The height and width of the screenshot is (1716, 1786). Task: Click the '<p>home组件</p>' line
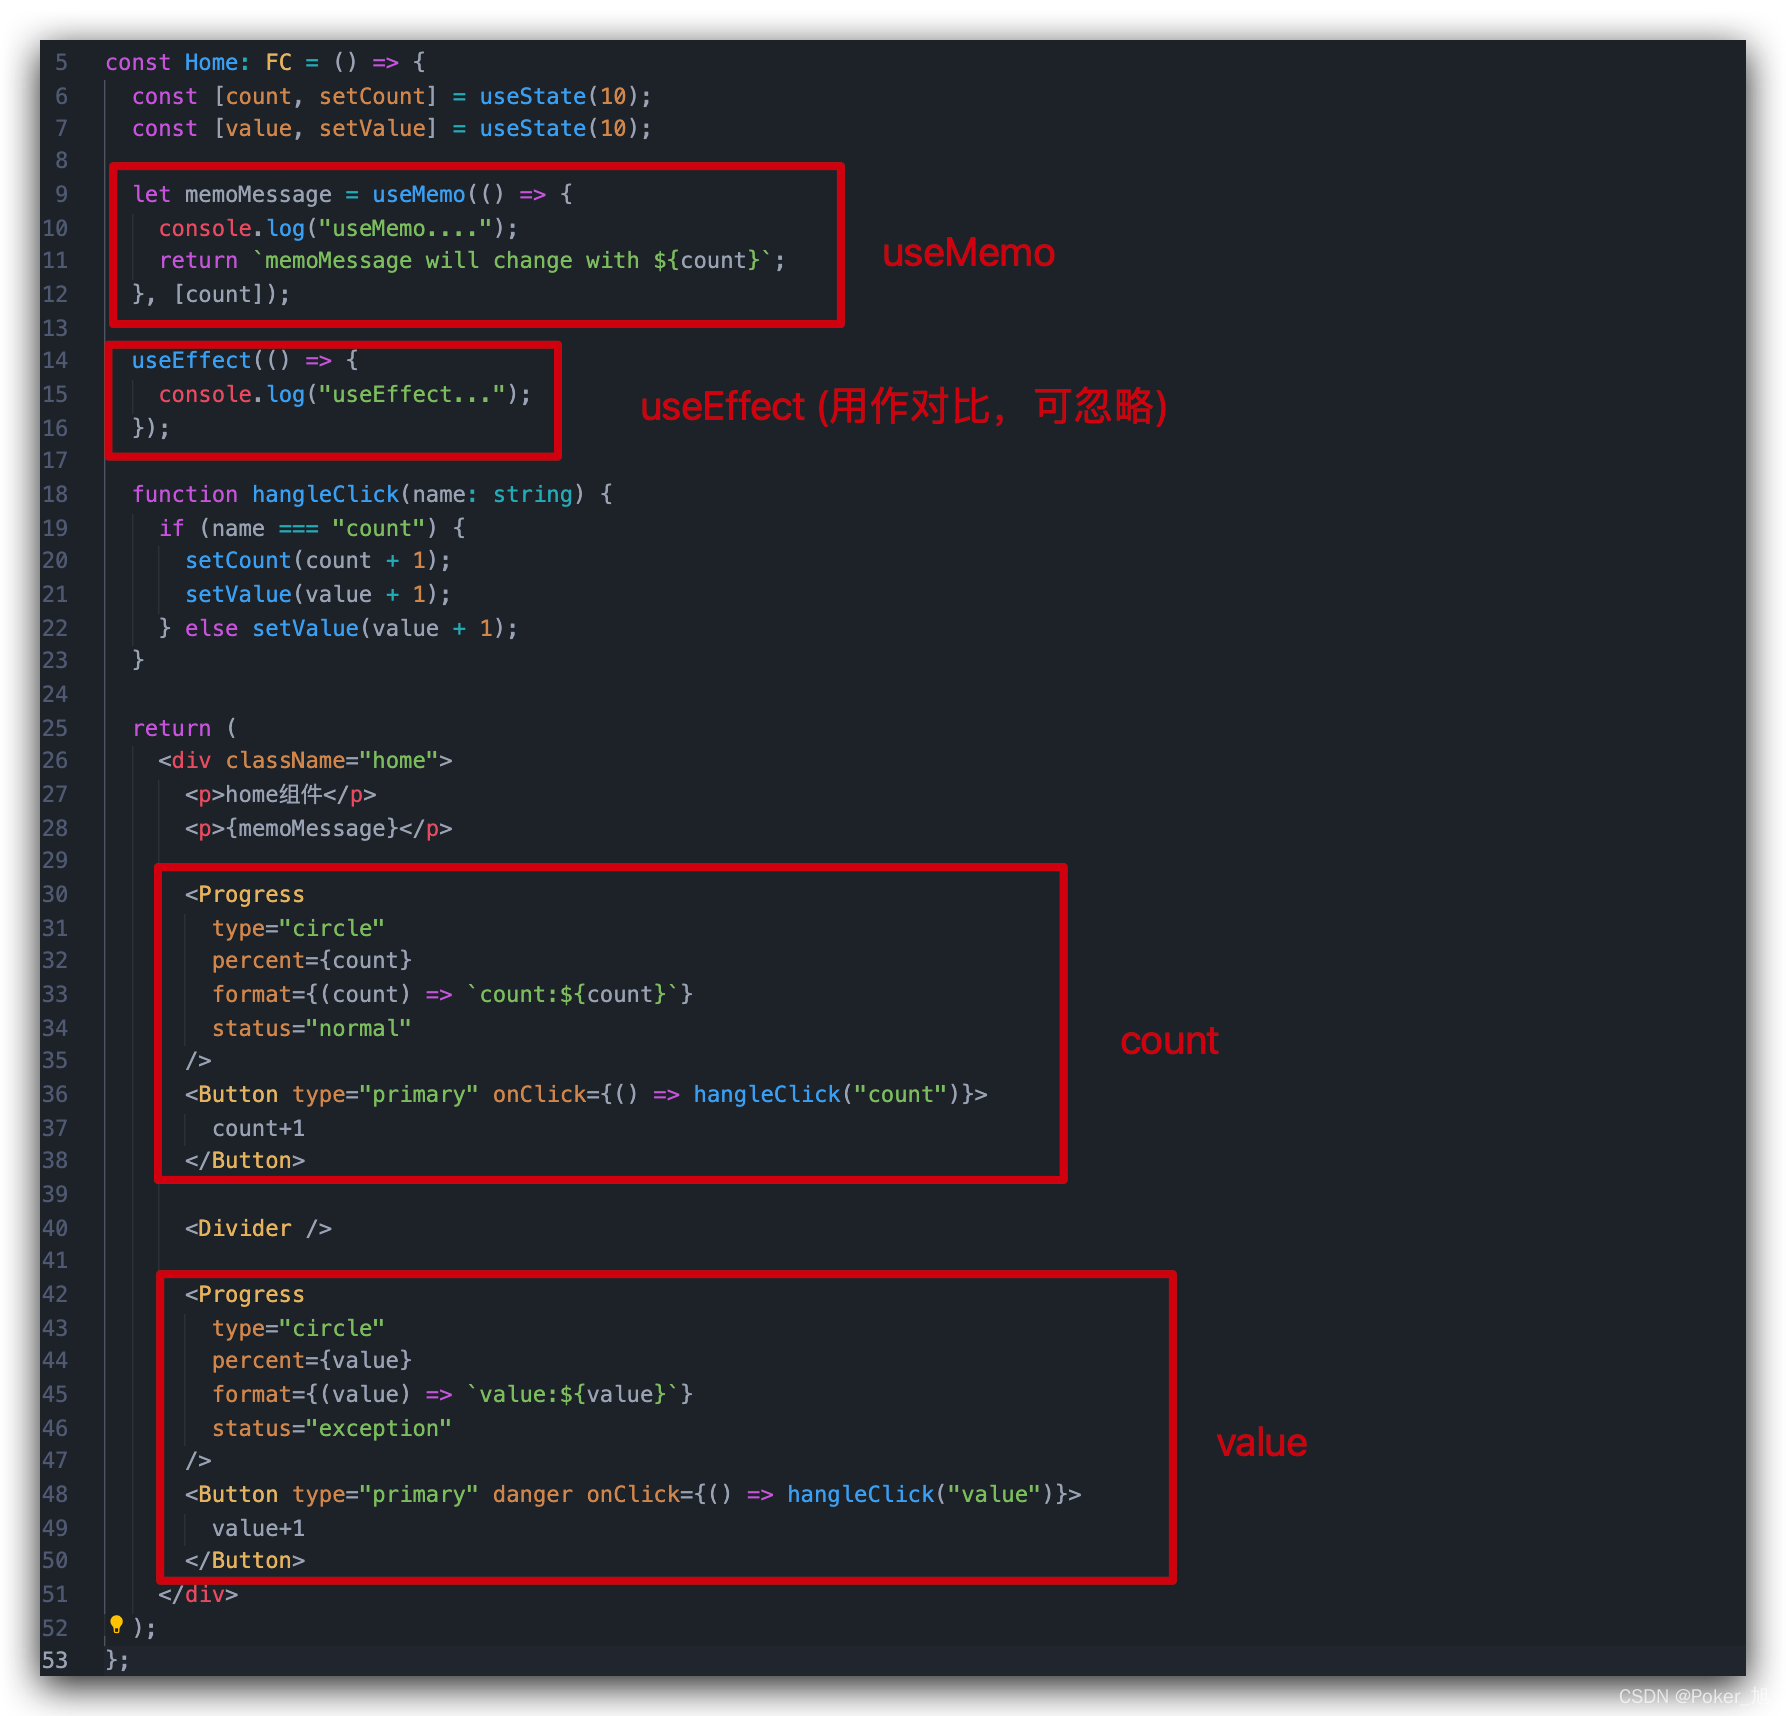point(281,794)
